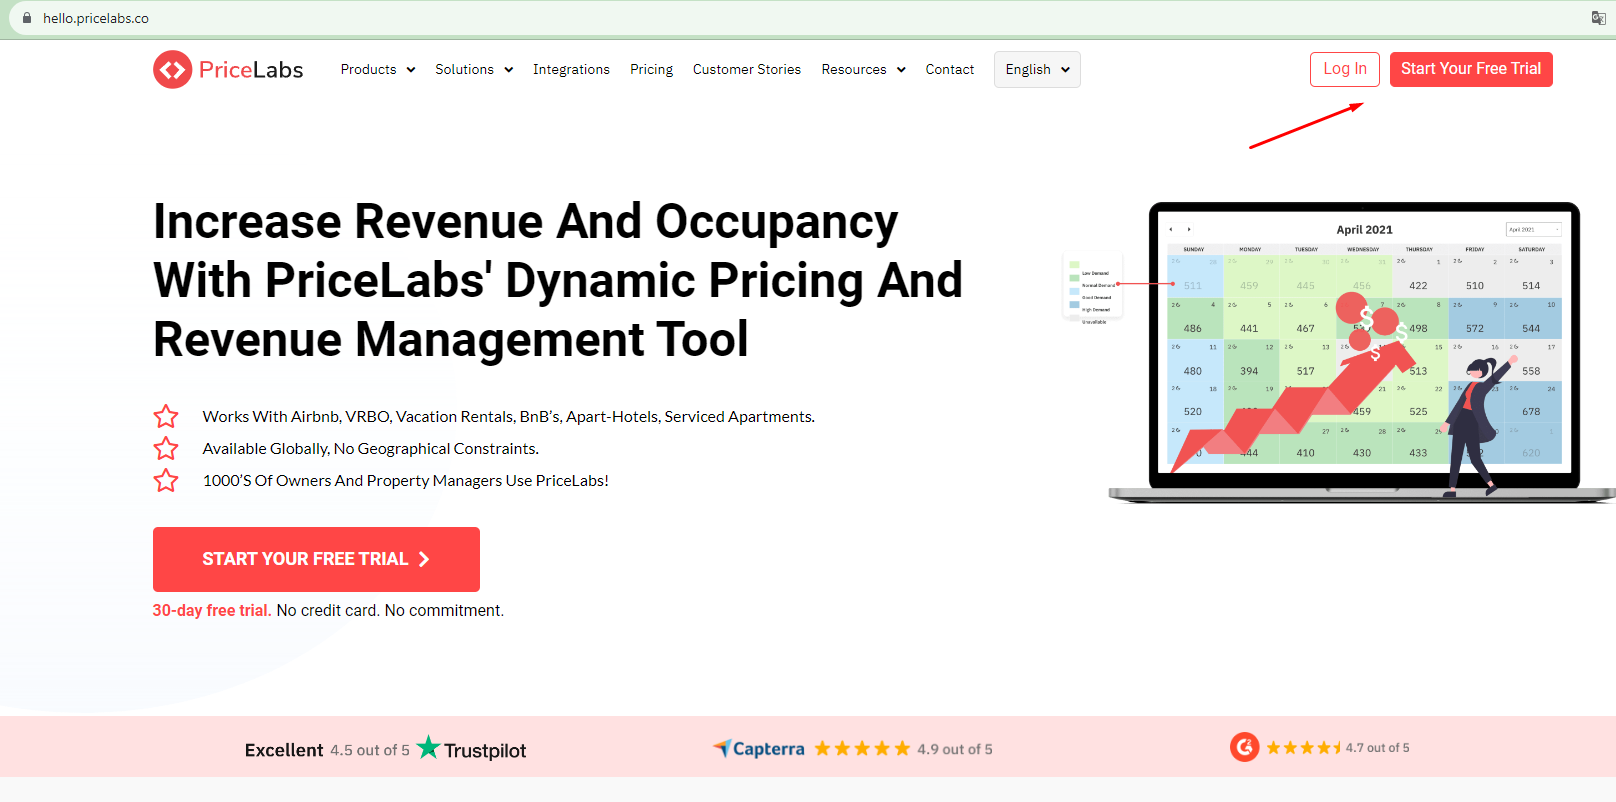Expand the Solutions dropdown menu
Screen dimensions: 1616x802
click(x=474, y=69)
